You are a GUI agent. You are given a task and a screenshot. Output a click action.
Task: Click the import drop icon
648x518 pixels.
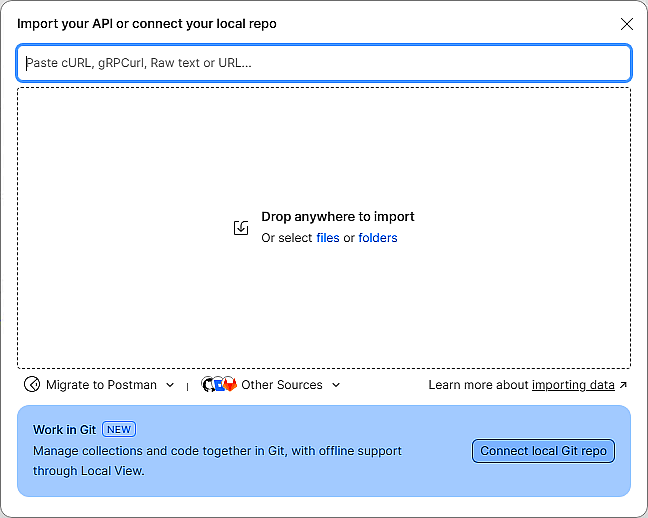(241, 228)
